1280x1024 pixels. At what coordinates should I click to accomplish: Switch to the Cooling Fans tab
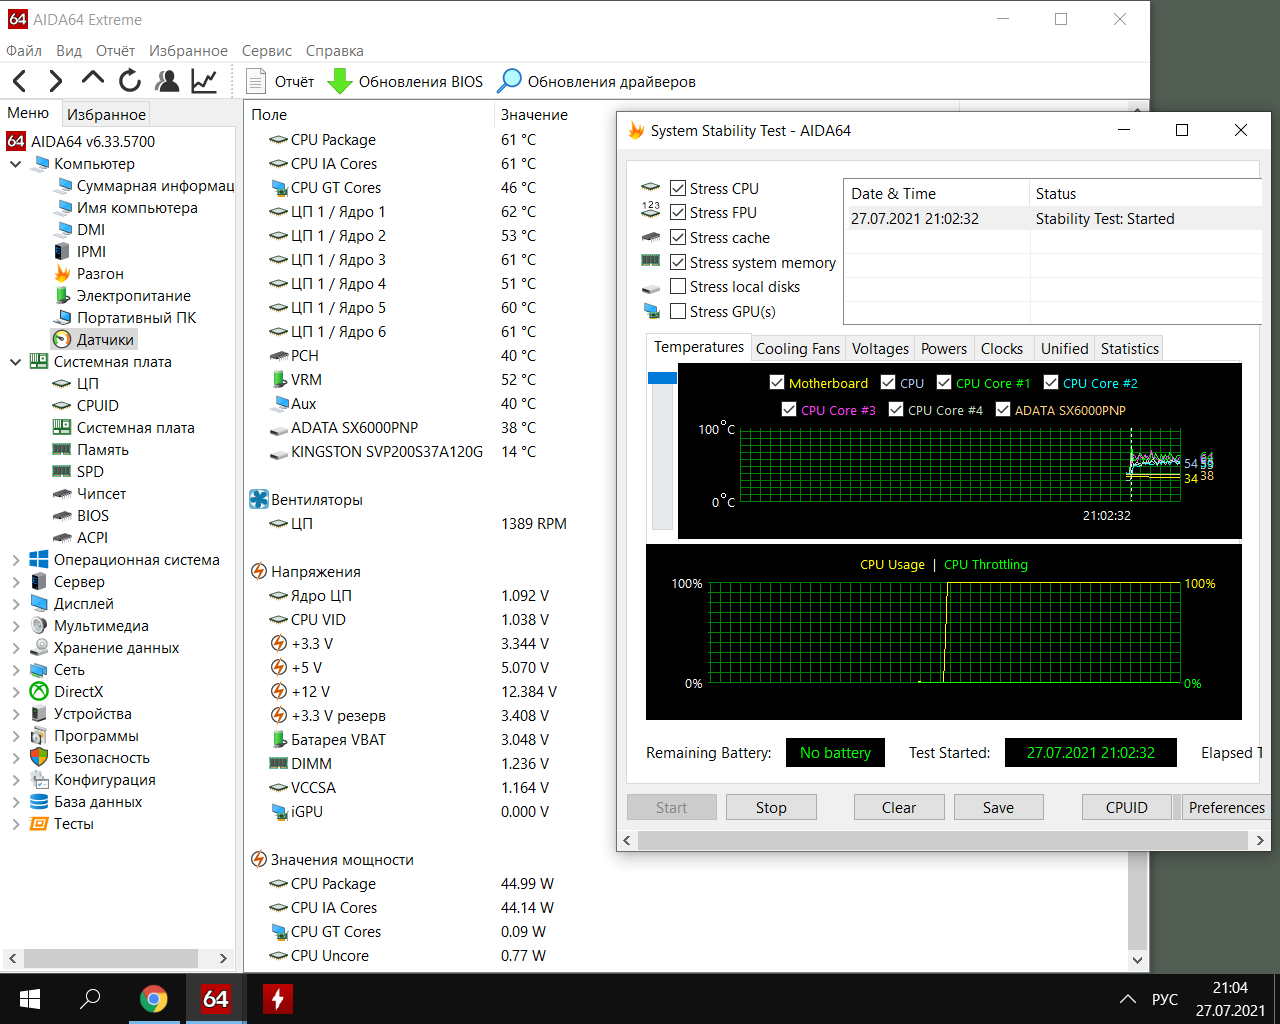pyautogui.click(x=798, y=349)
